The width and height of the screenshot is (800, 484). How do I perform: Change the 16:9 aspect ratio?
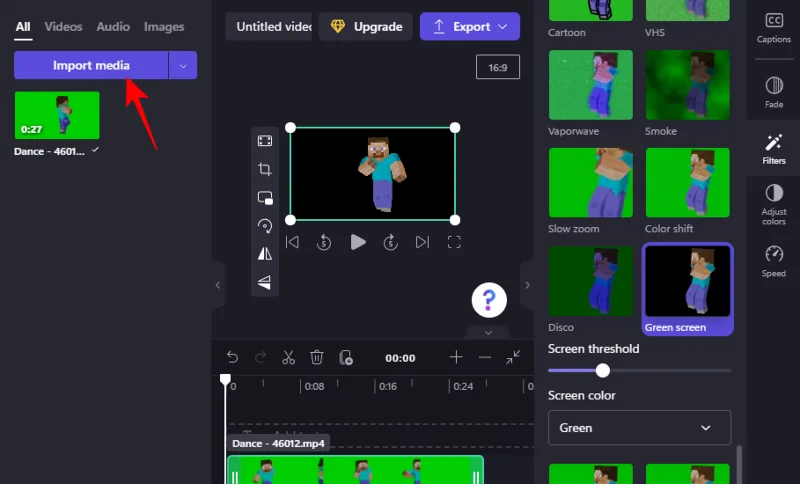click(x=497, y=67)
